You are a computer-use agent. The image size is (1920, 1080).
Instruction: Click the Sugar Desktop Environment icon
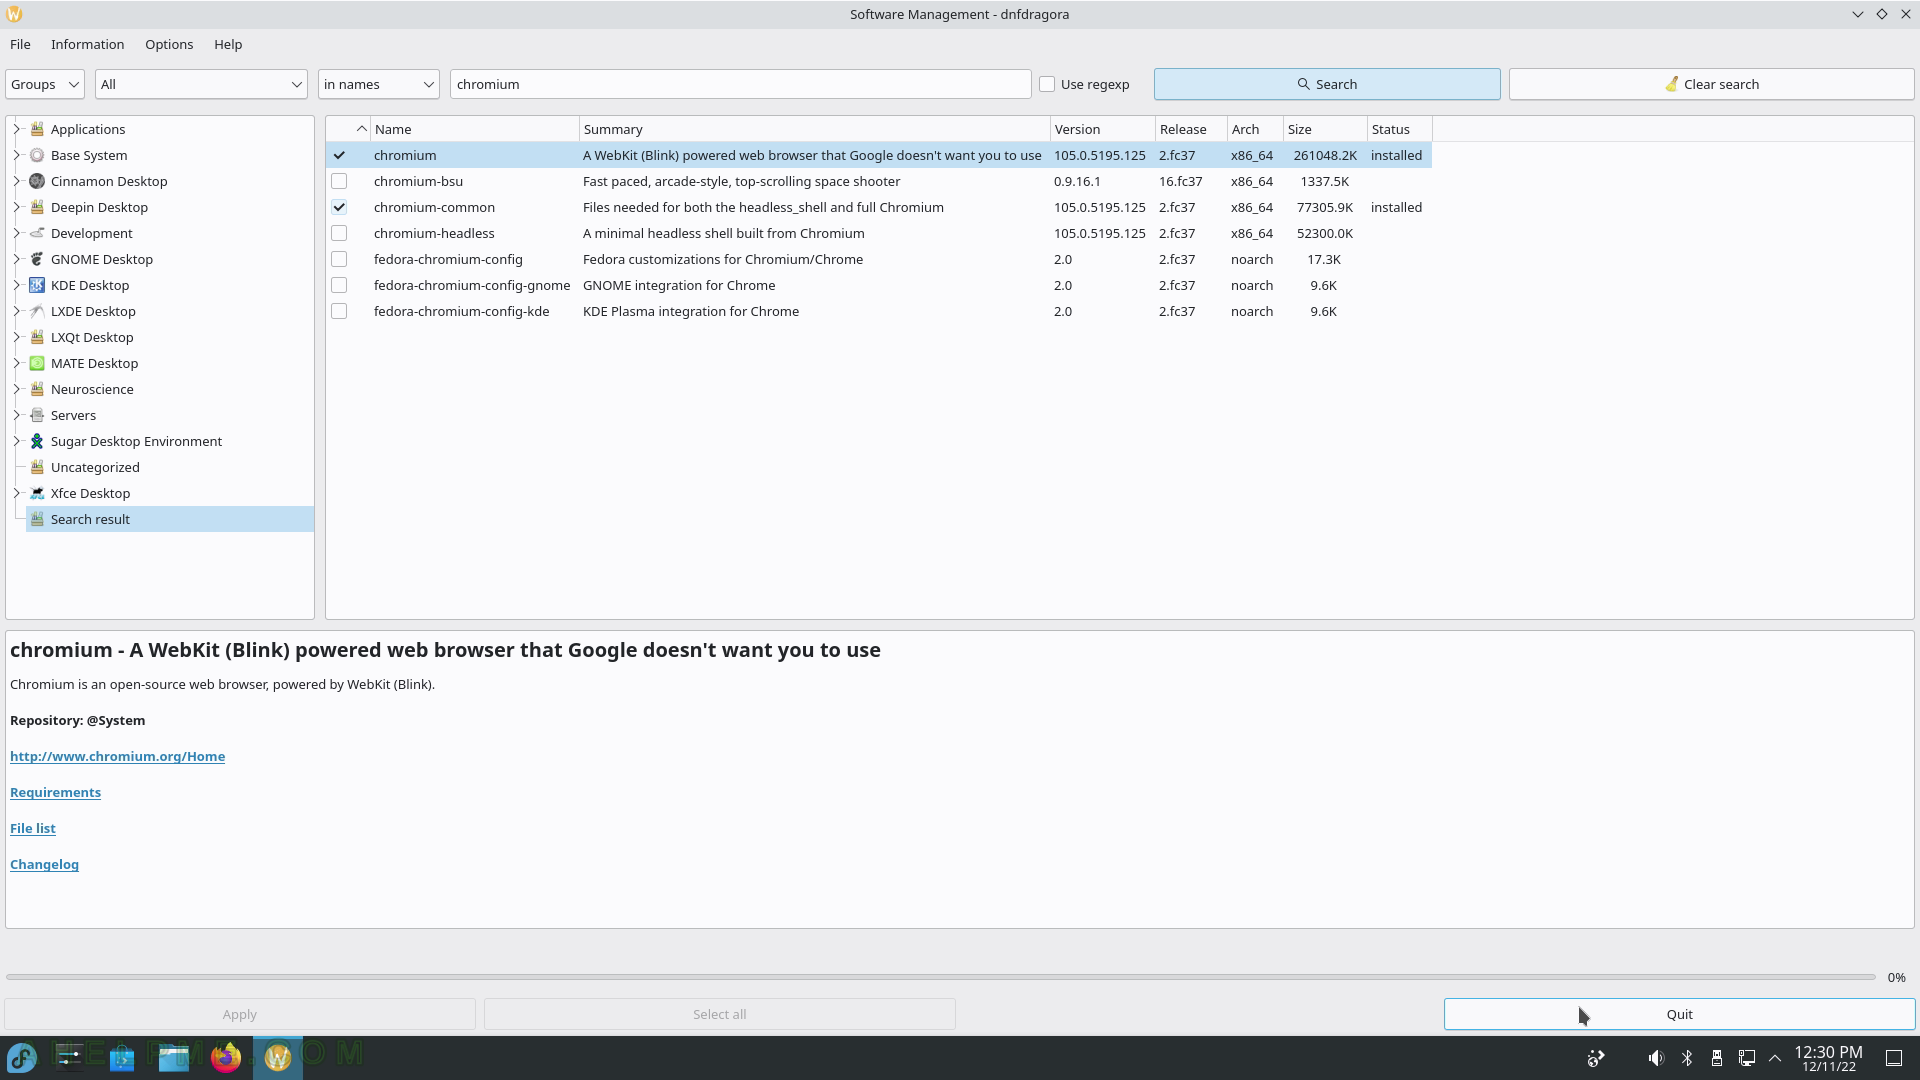coord(37,441)
